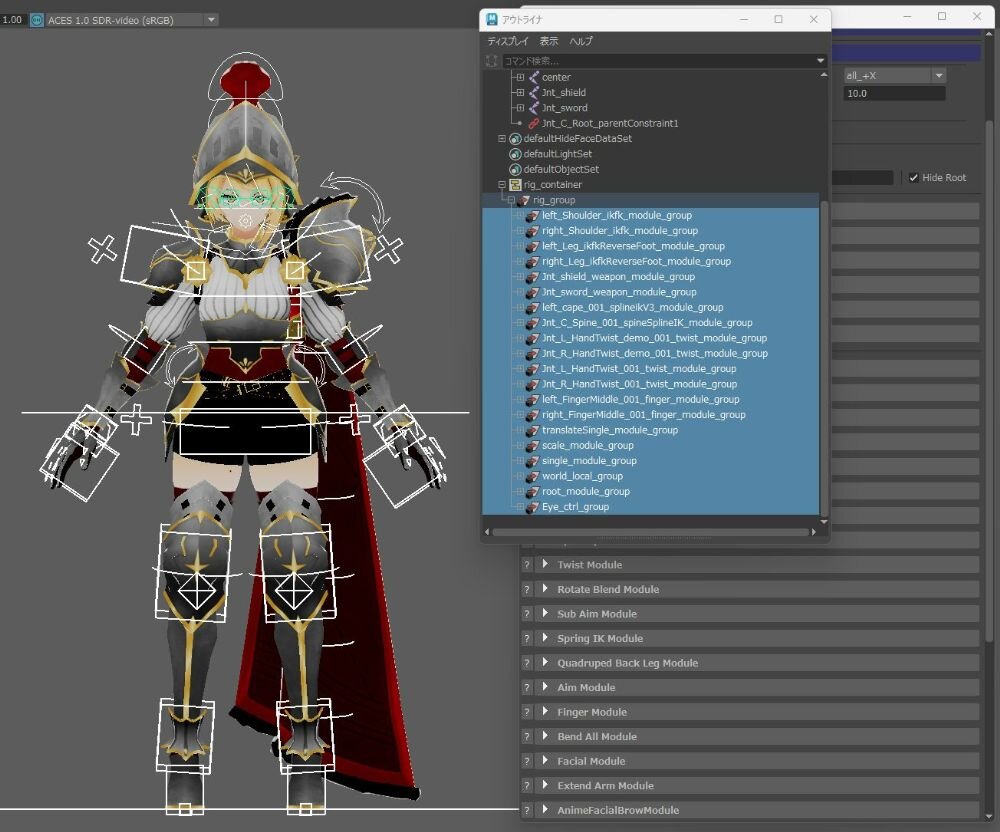Open the ヘルプ menu in Outliner
This screenshot has height=832, width=1000.
581,42
